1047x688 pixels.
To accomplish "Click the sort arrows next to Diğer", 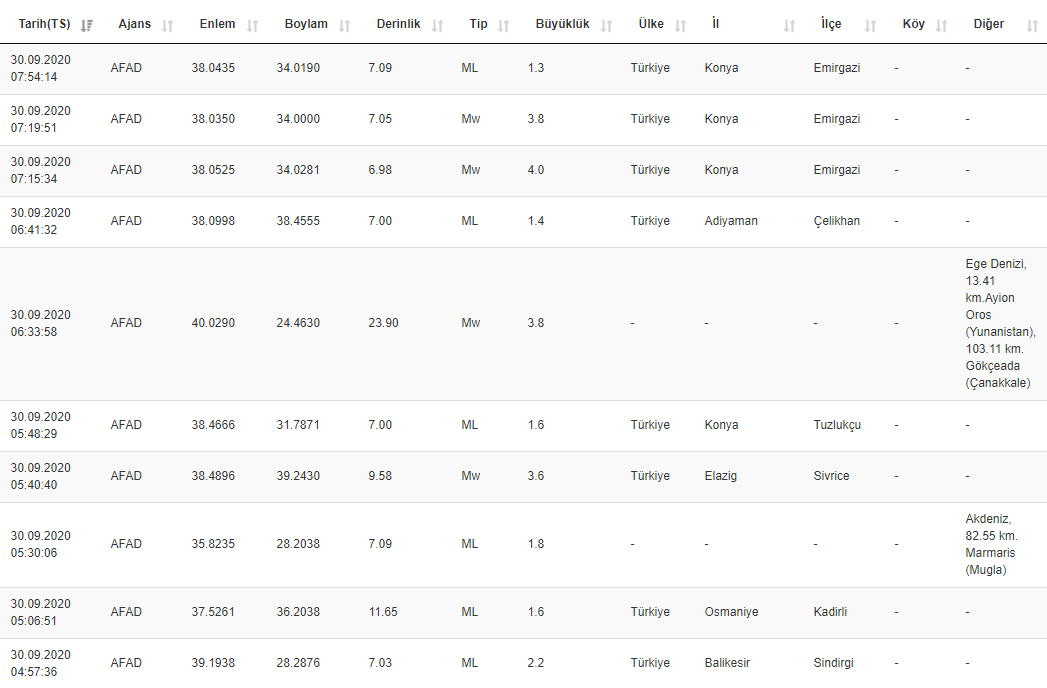I will point(1032,25).
